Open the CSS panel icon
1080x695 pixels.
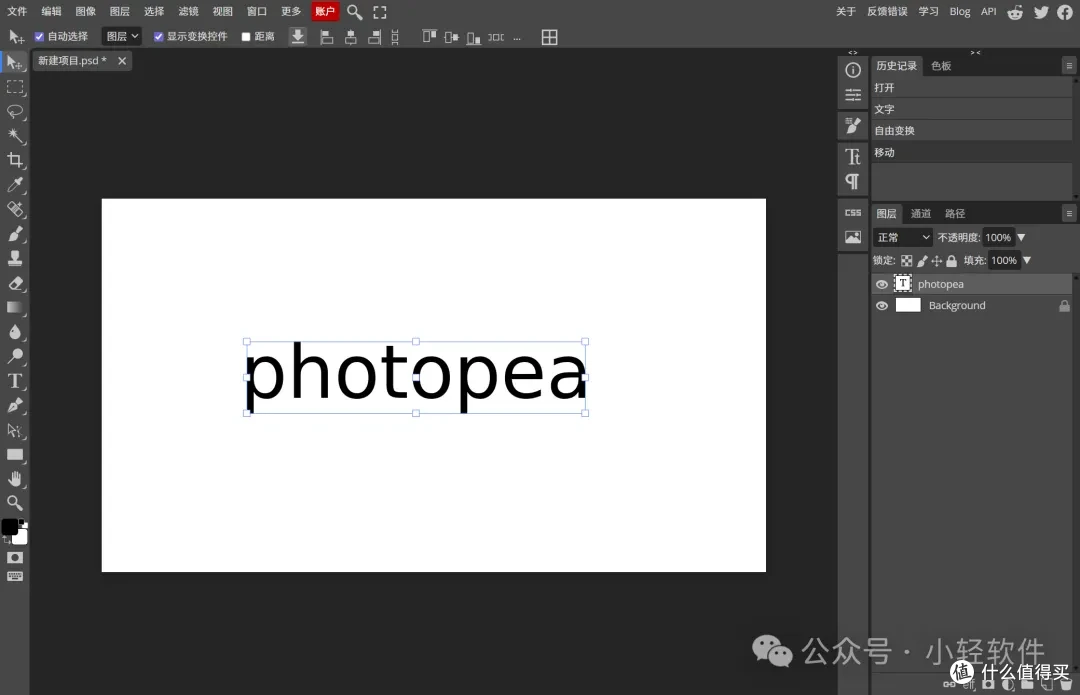point(853,213)
